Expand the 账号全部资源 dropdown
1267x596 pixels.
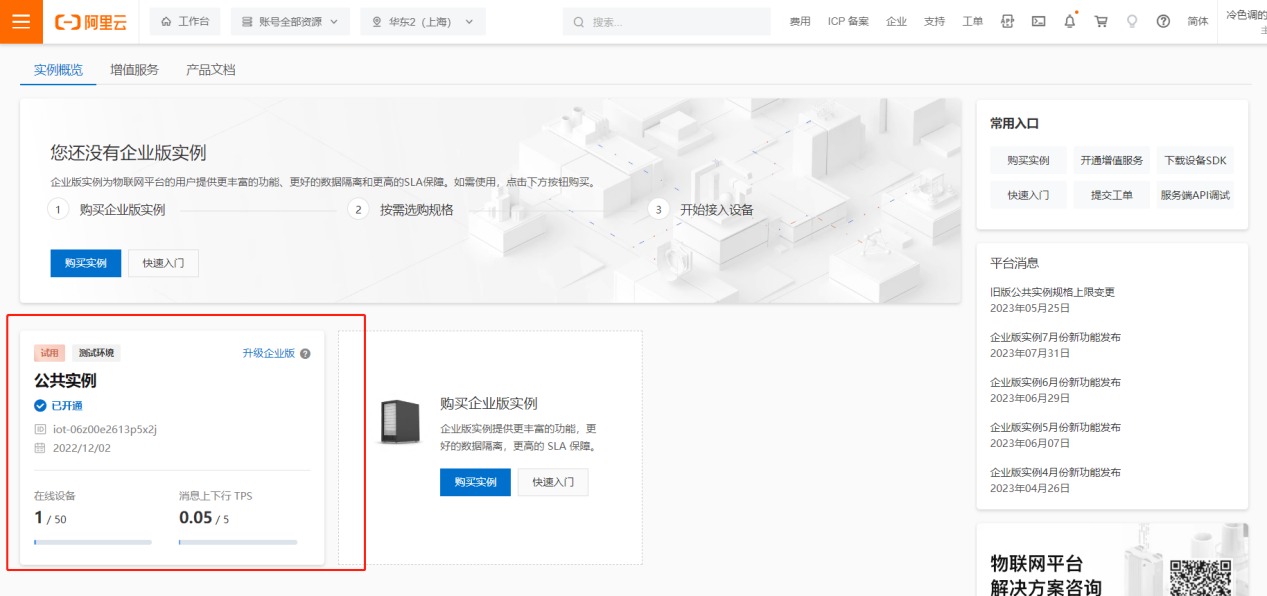click(290, 21)
